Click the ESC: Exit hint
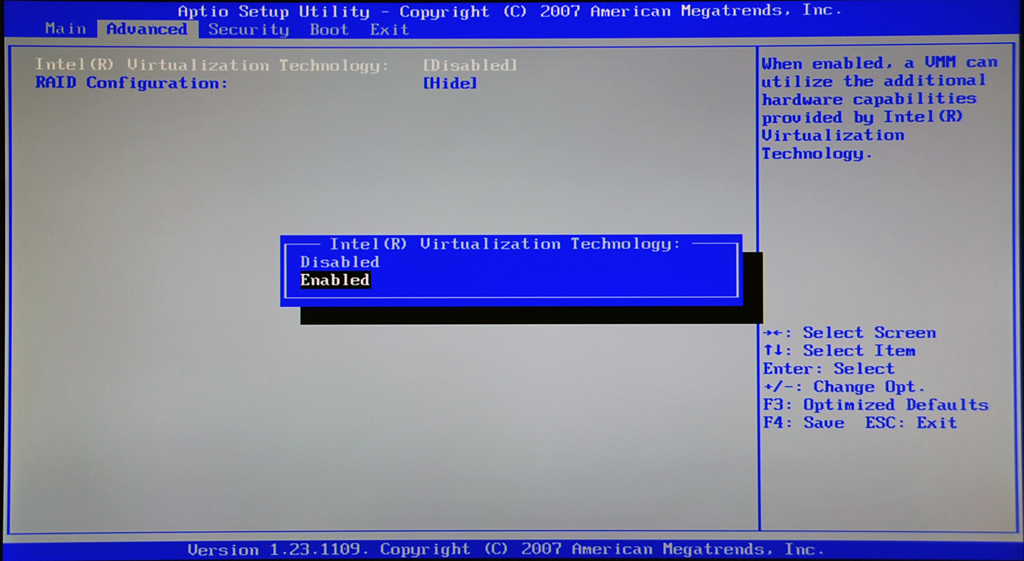 tap(911, 423)
